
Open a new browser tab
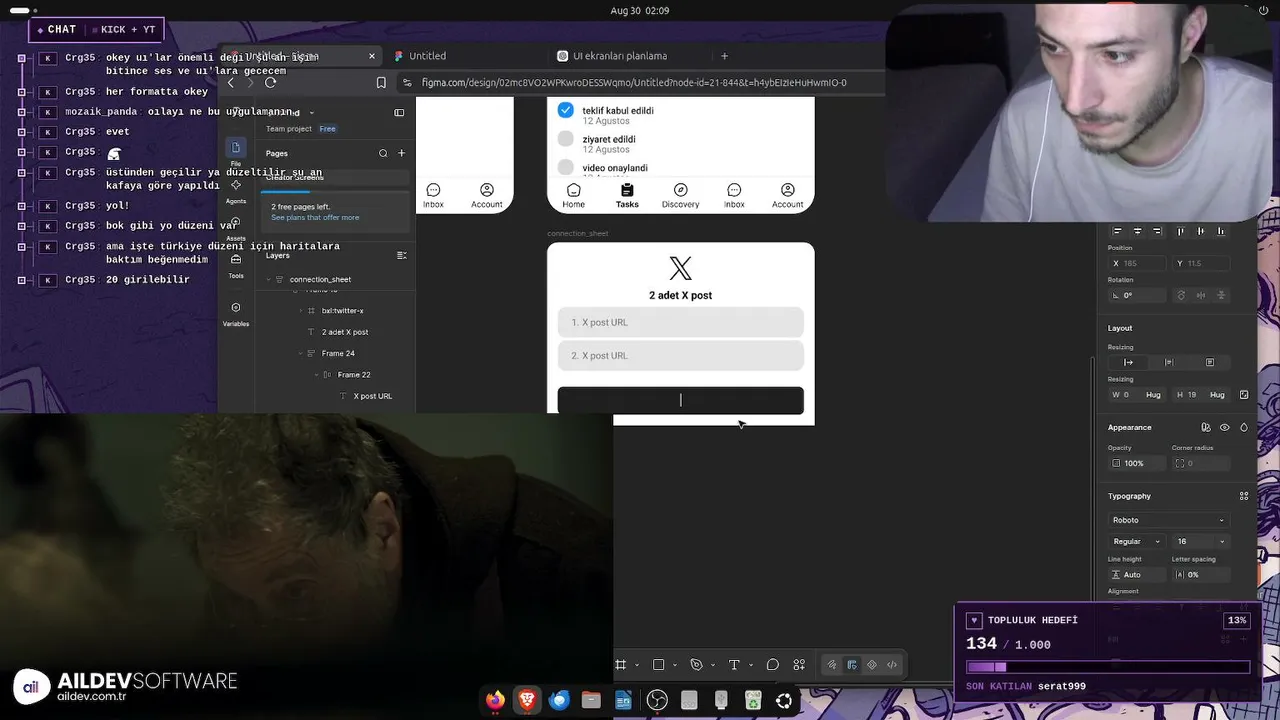click(725, 56)
